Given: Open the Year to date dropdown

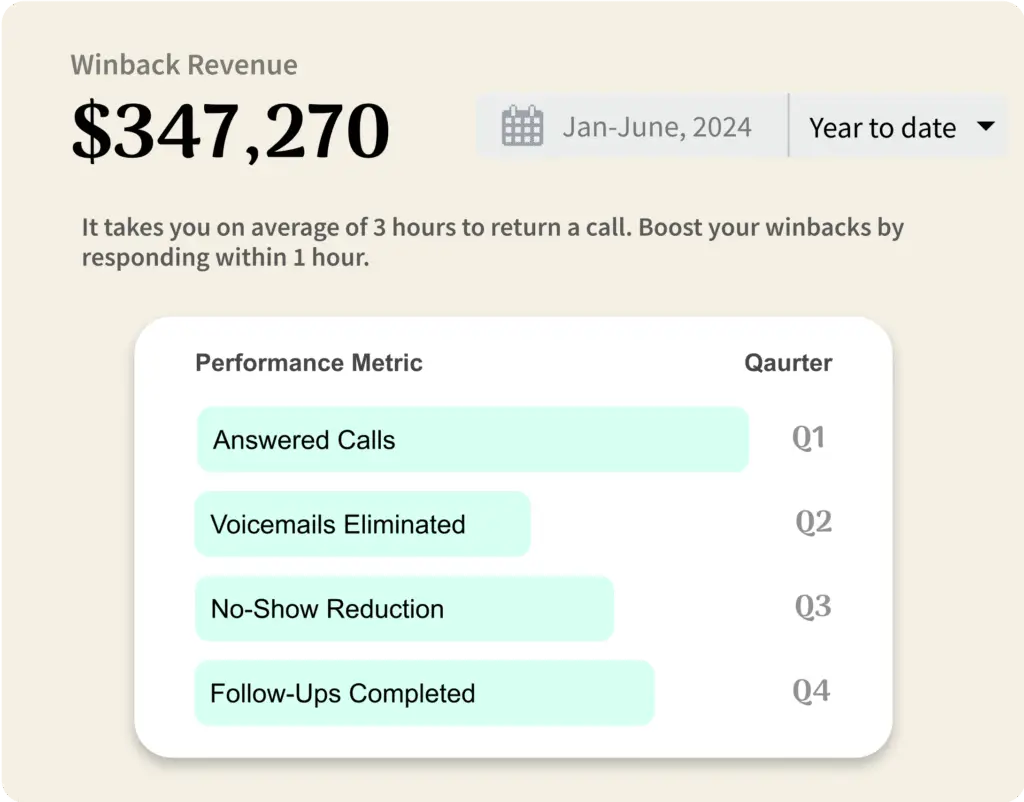Looking at the screenshot, I should click(x=882, y=127).
